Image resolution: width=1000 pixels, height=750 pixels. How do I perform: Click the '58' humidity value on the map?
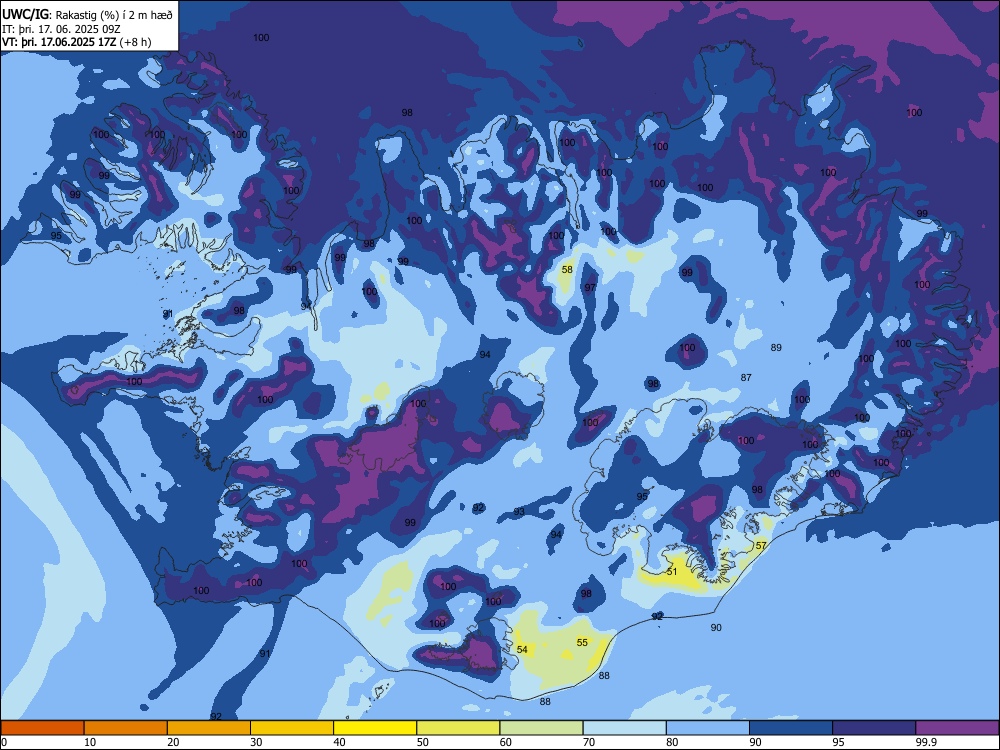pyautogui.click(x=567, y=270)
